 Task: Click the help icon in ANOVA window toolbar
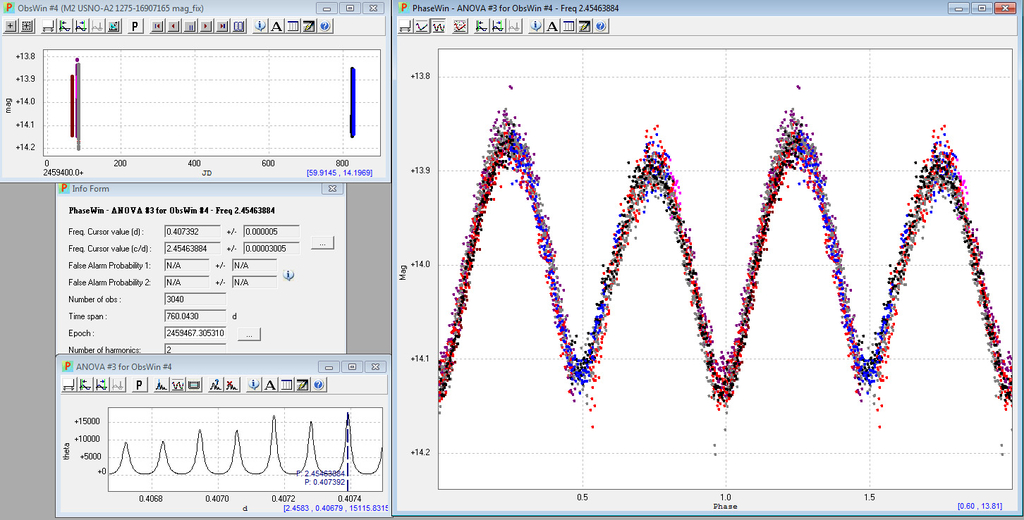point(318,385)
